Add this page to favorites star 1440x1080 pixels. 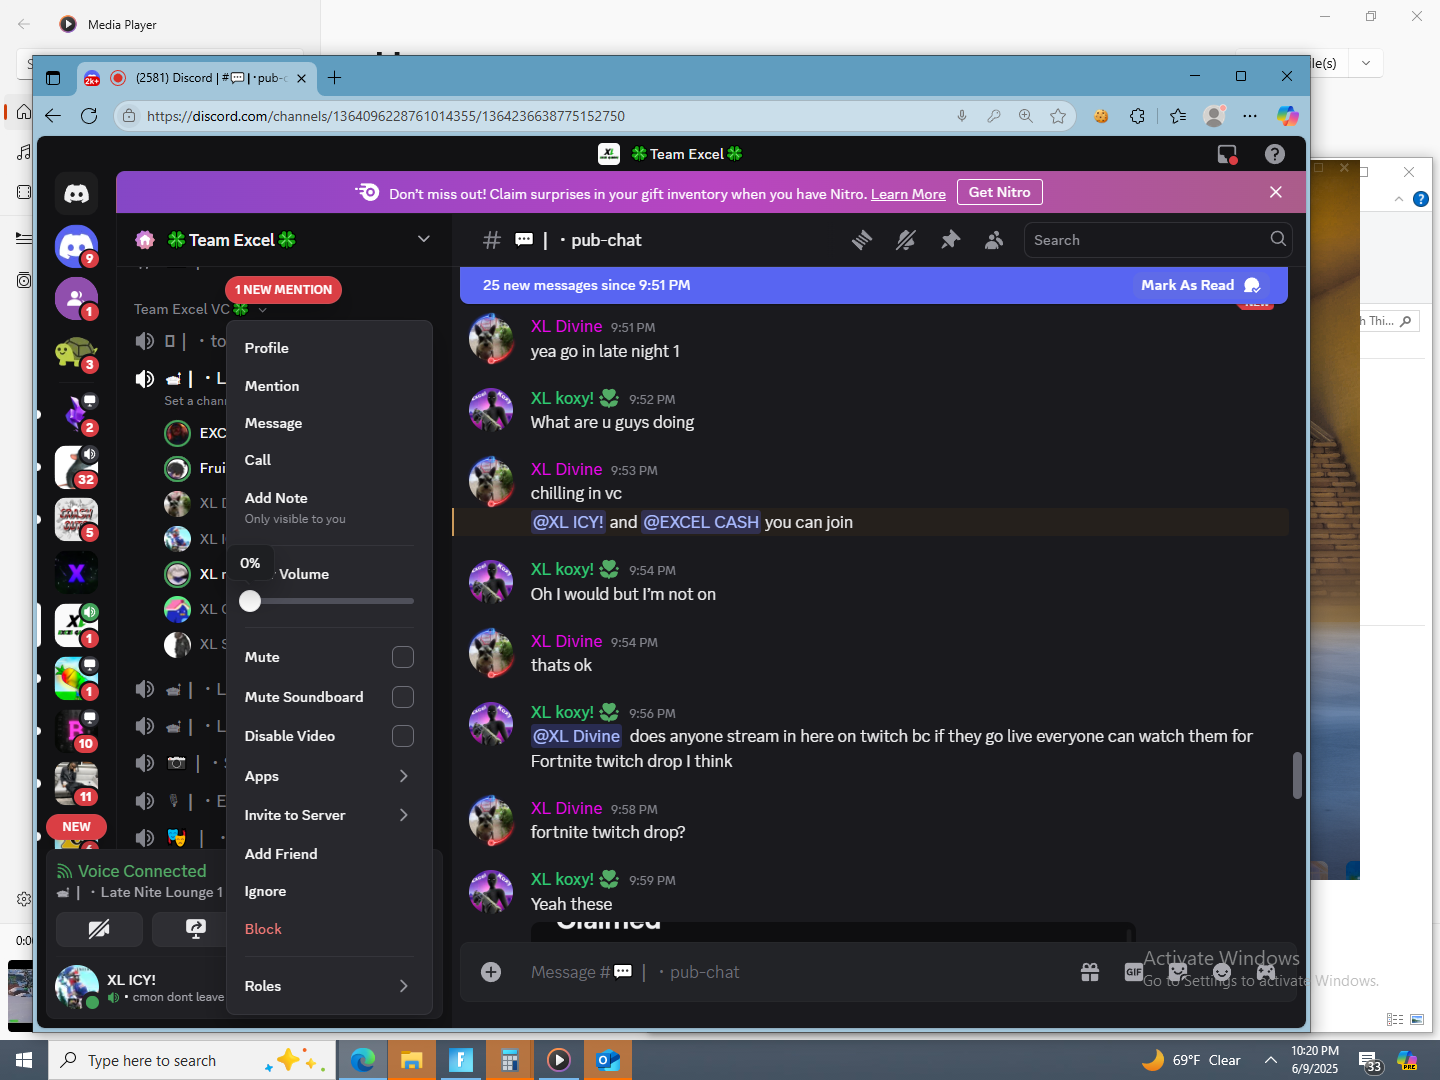point(1058,116)
